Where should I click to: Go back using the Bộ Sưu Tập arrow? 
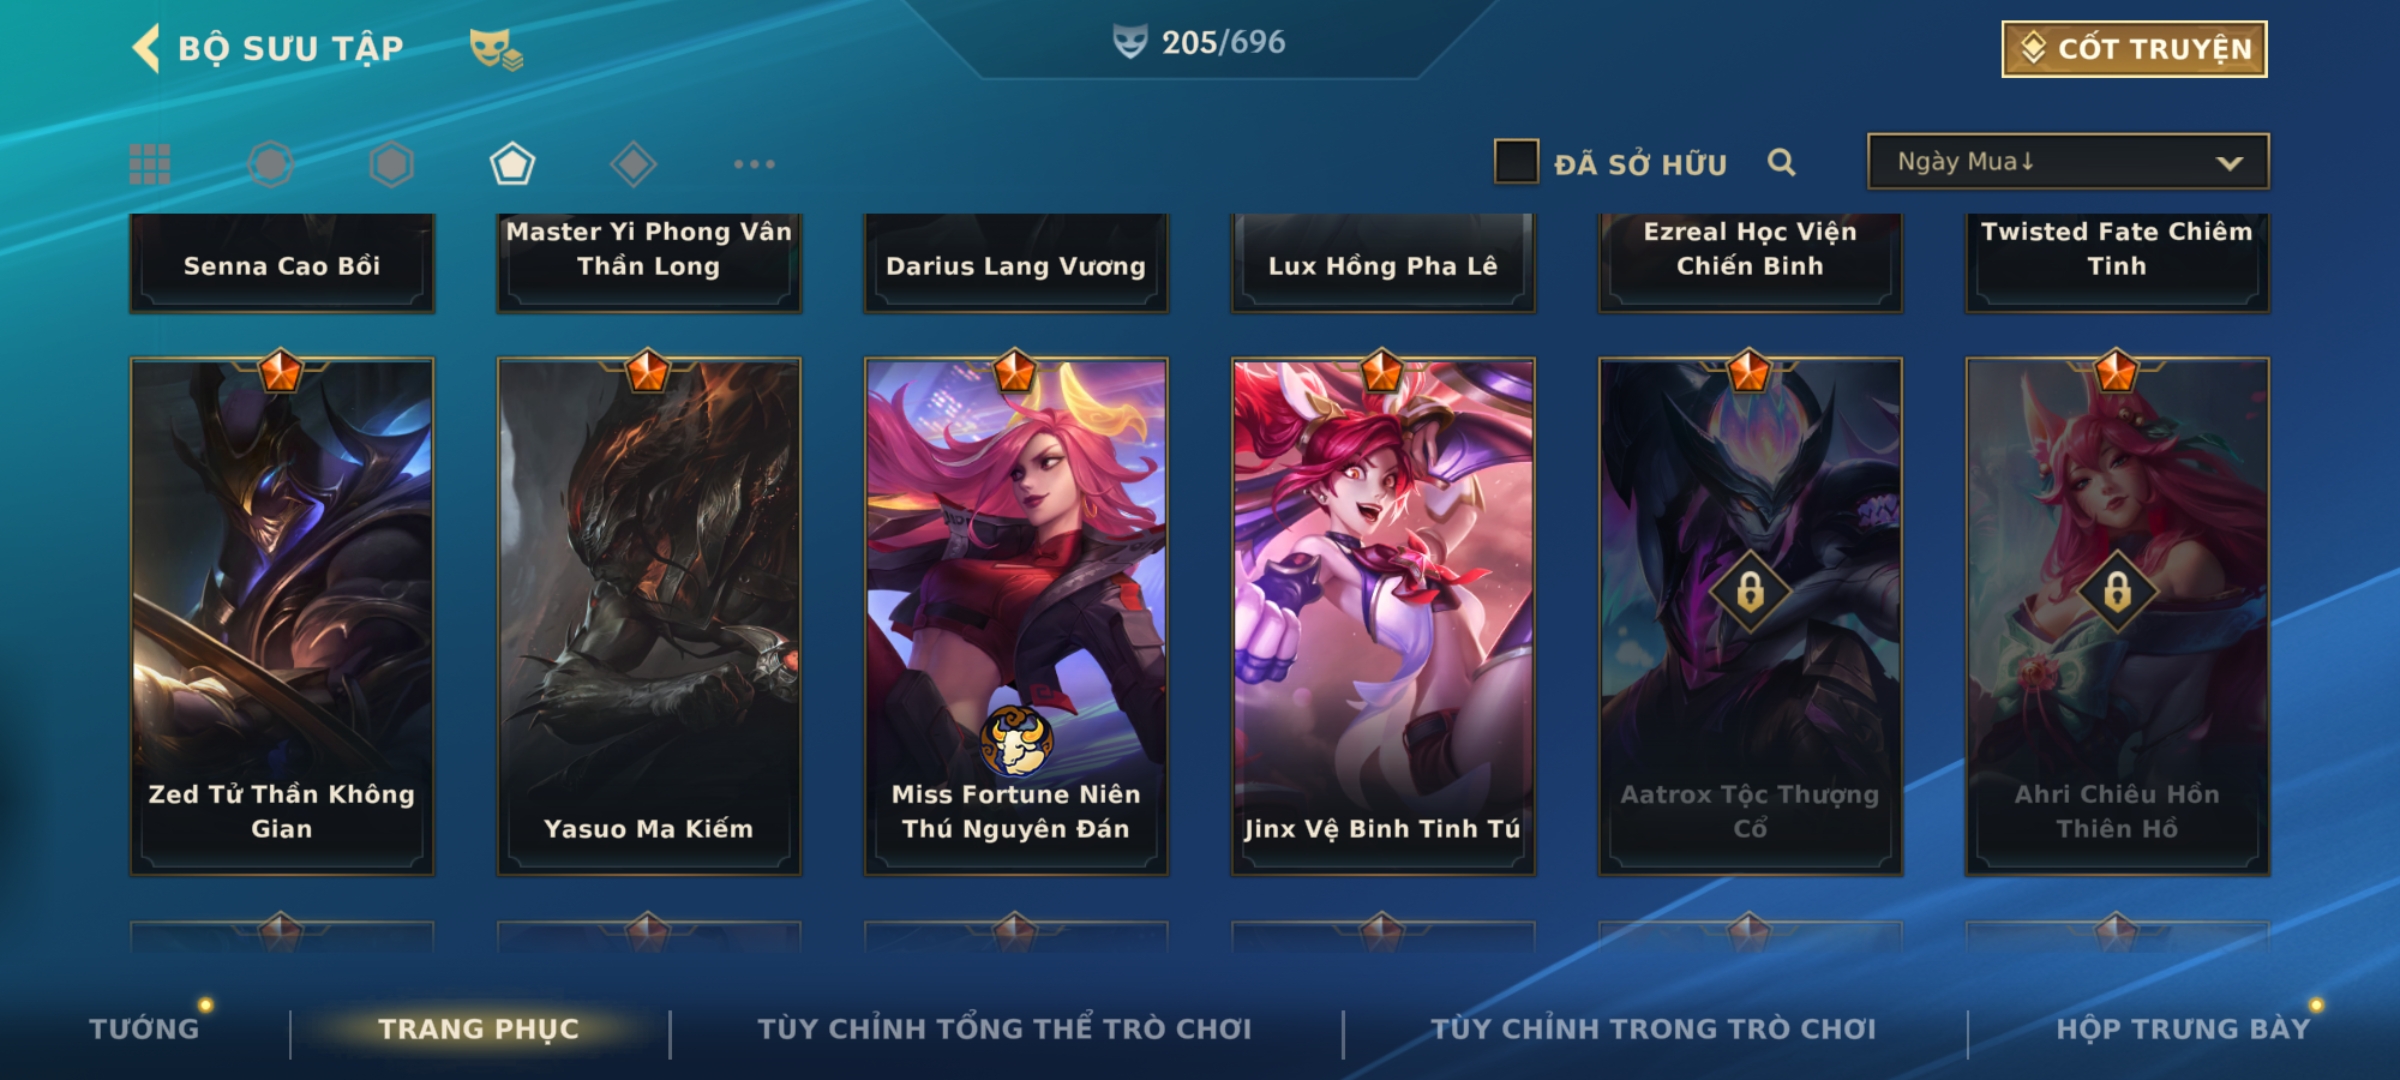[146, 48]
